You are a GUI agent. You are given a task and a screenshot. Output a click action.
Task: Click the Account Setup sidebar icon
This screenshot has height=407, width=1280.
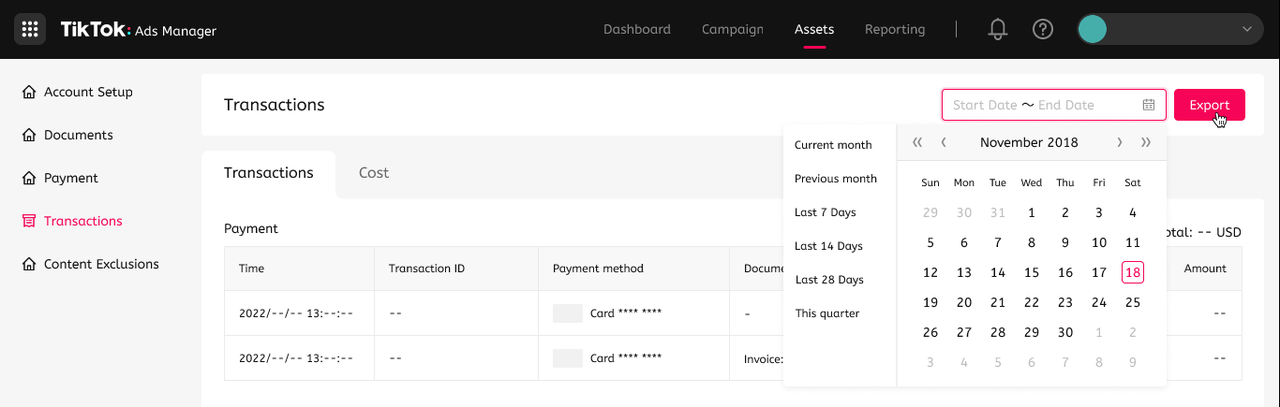pos(29,92)
